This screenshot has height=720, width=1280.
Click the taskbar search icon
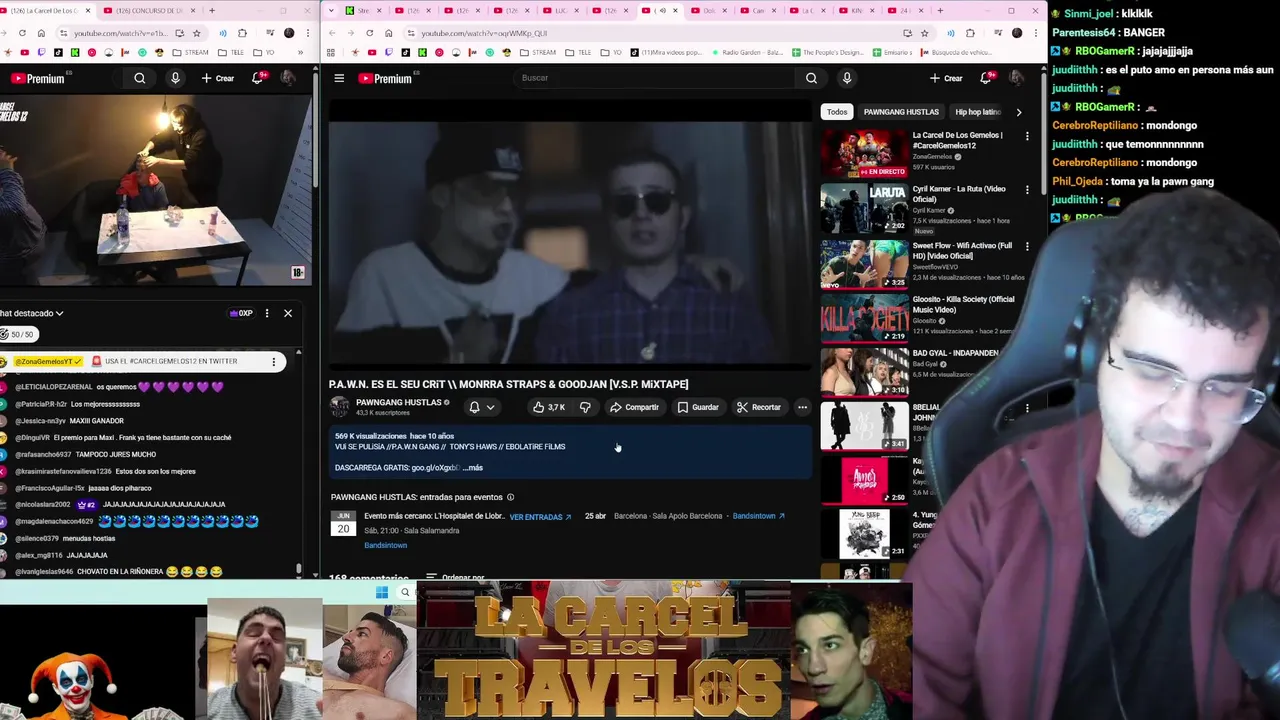pos(405,593)
